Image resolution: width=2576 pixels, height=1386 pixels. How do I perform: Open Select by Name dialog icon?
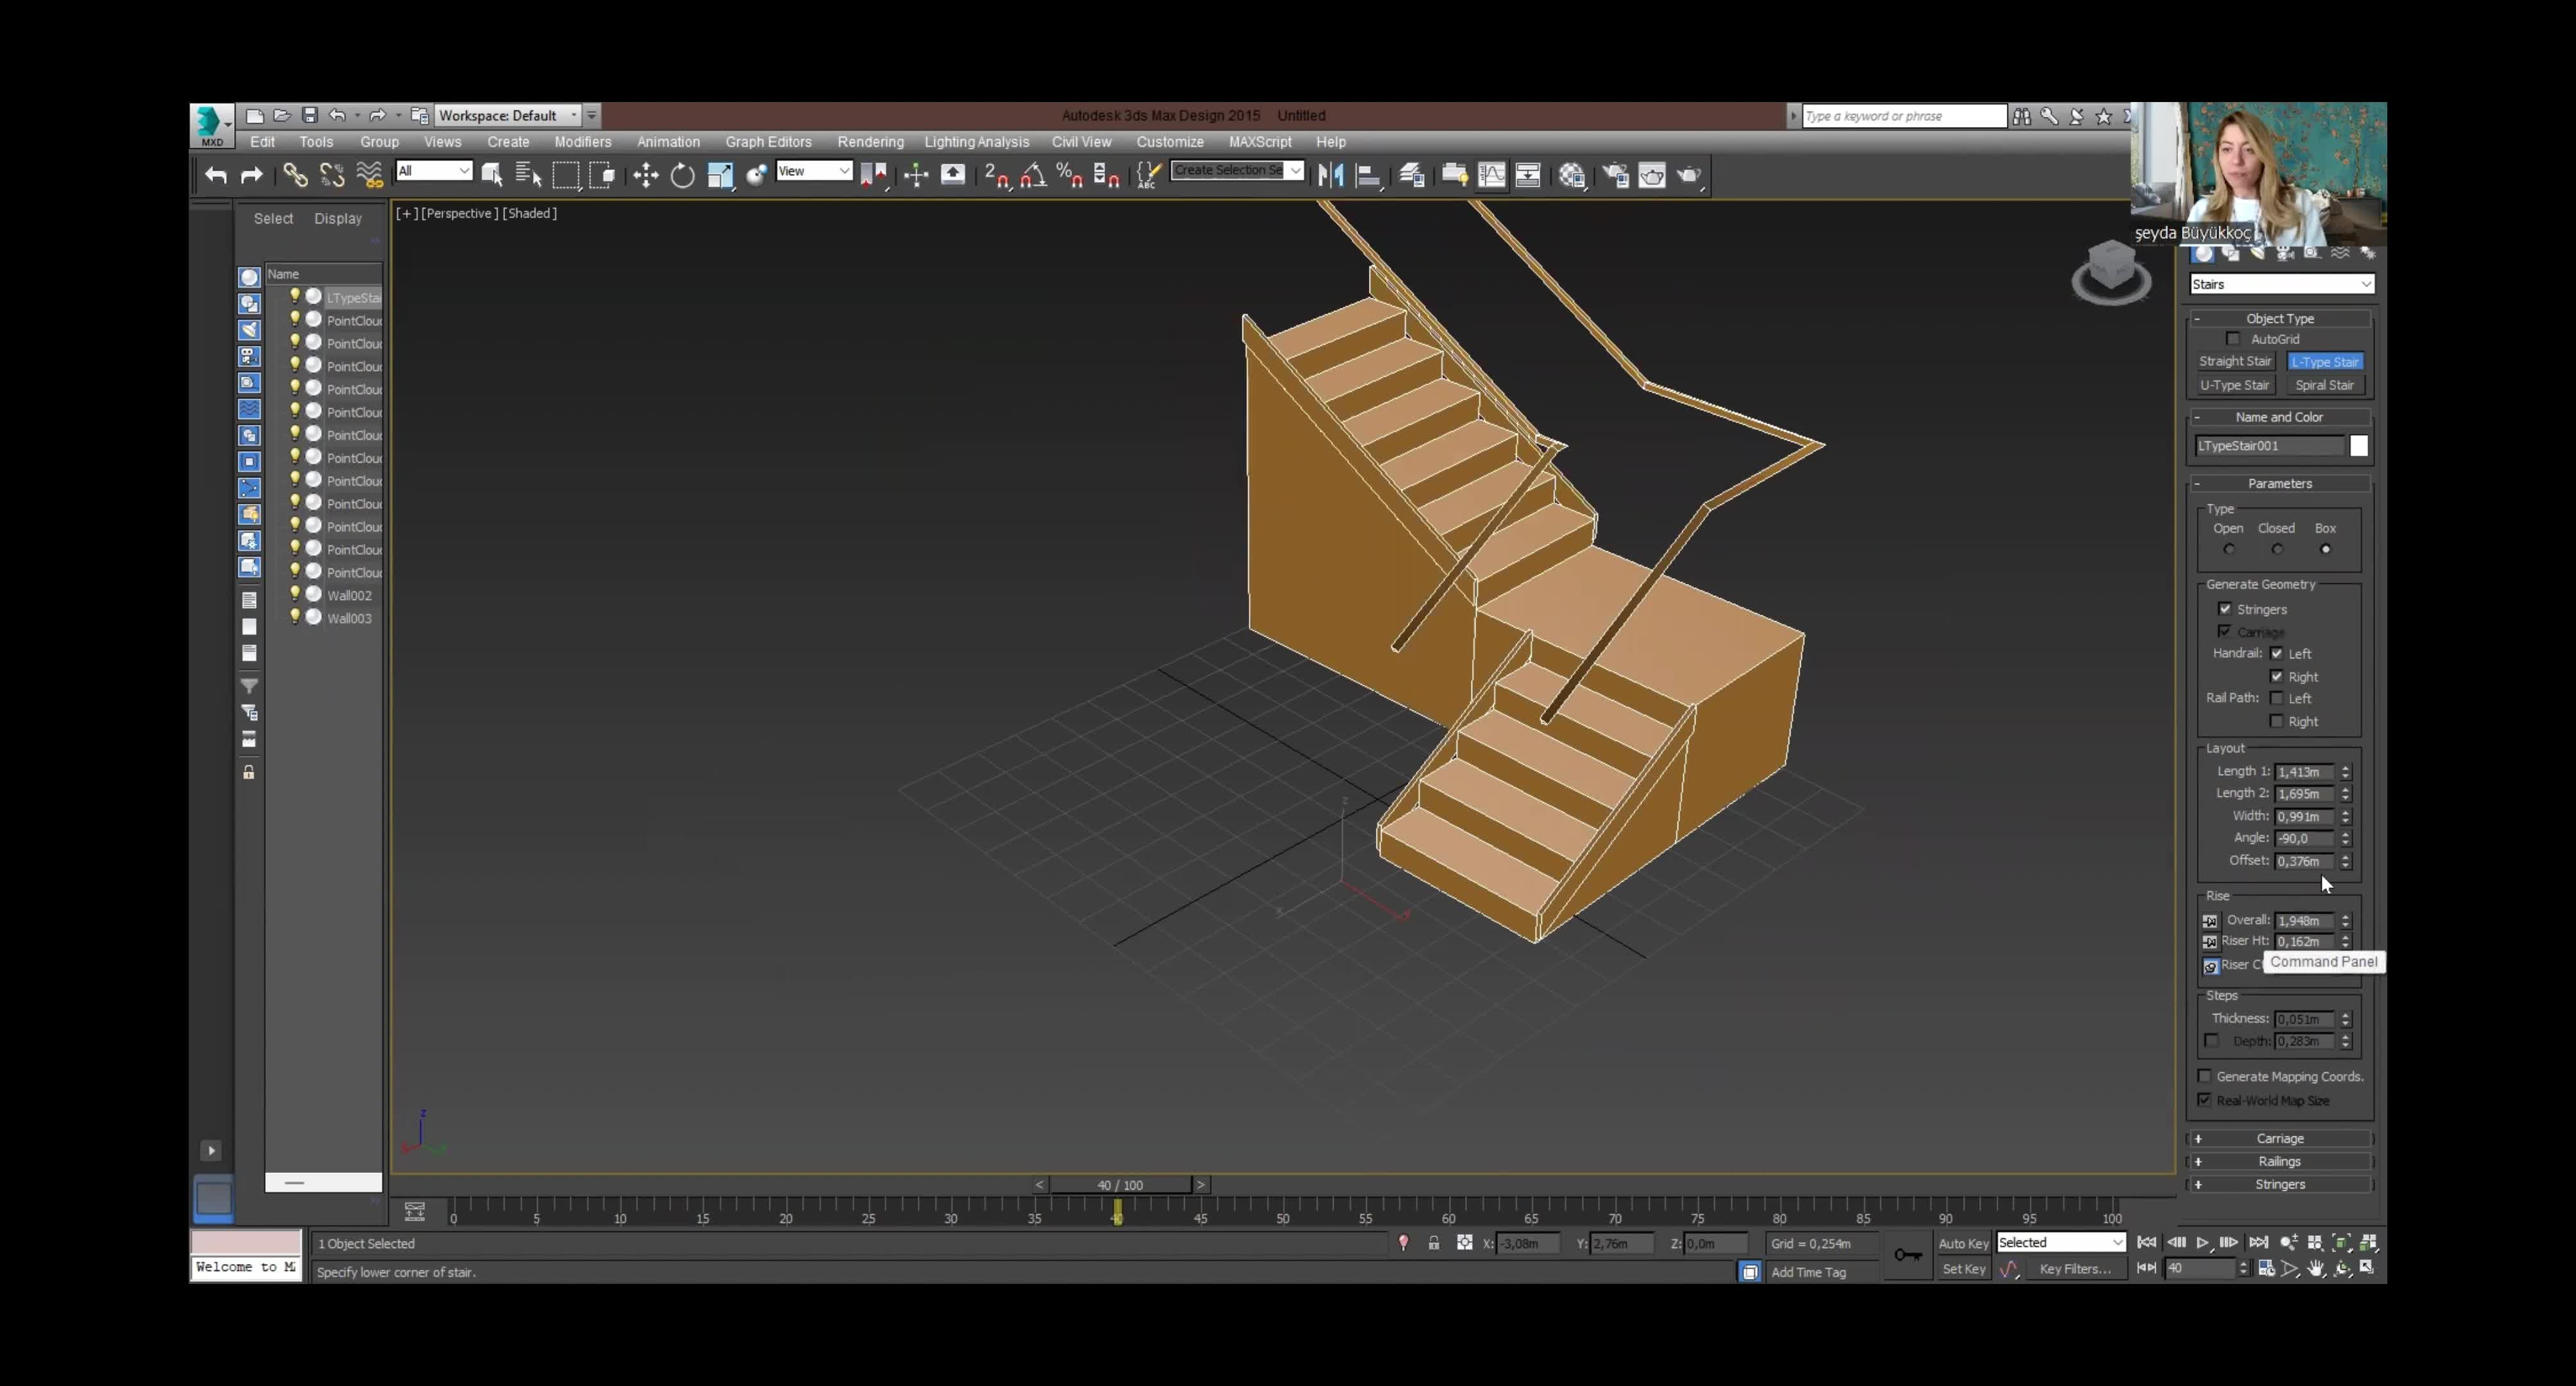pyautogui.click(x=528, y=176)
